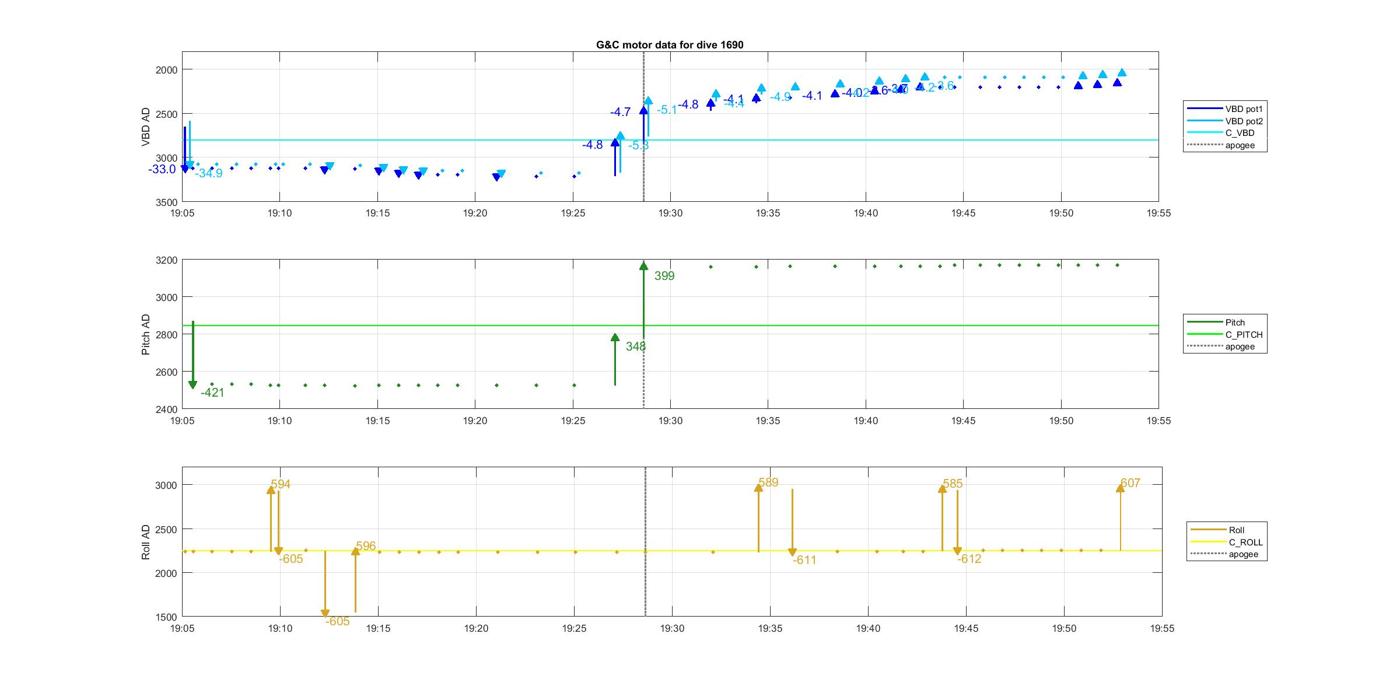
Task: Click the '19:55' tick under Roll plot
Action: click(1161, 628)
